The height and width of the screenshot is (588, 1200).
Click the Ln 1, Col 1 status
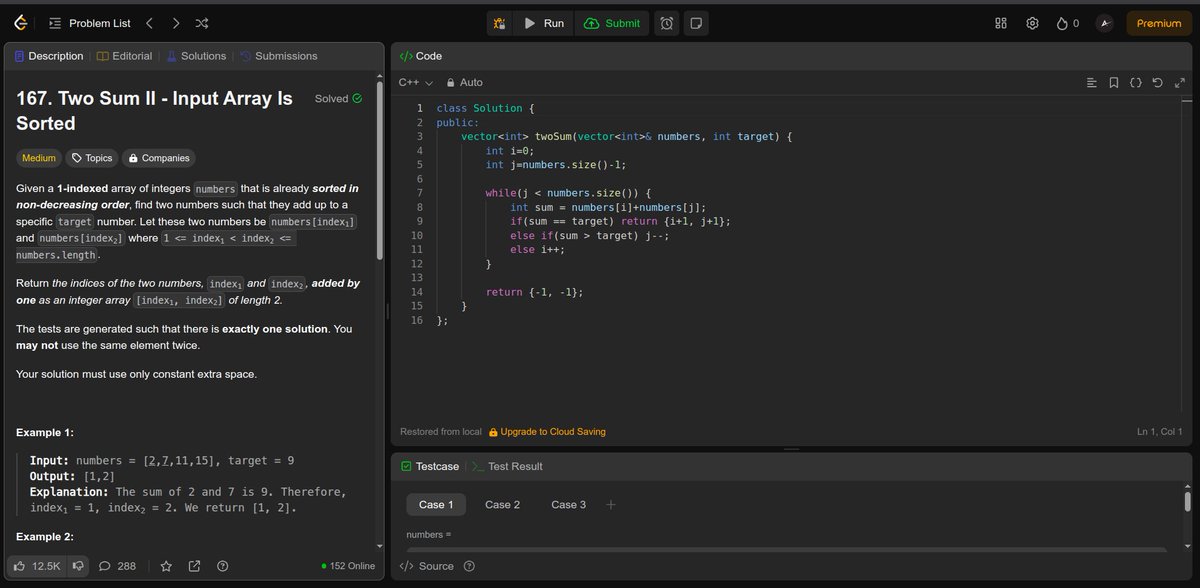1160,432
